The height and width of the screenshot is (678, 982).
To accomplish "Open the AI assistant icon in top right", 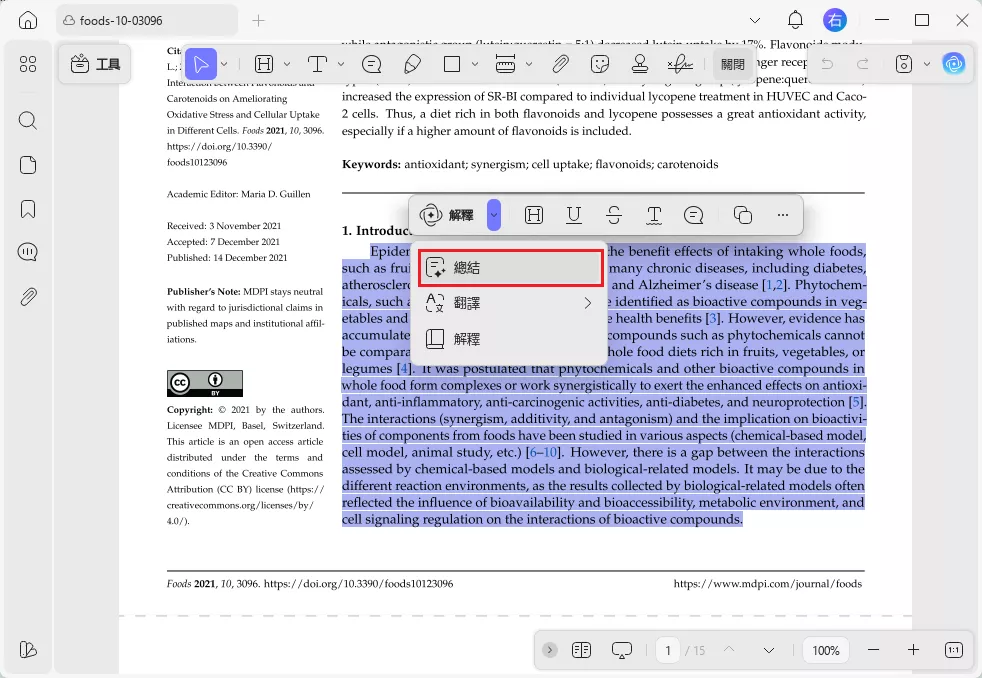I will pos(954,64).
